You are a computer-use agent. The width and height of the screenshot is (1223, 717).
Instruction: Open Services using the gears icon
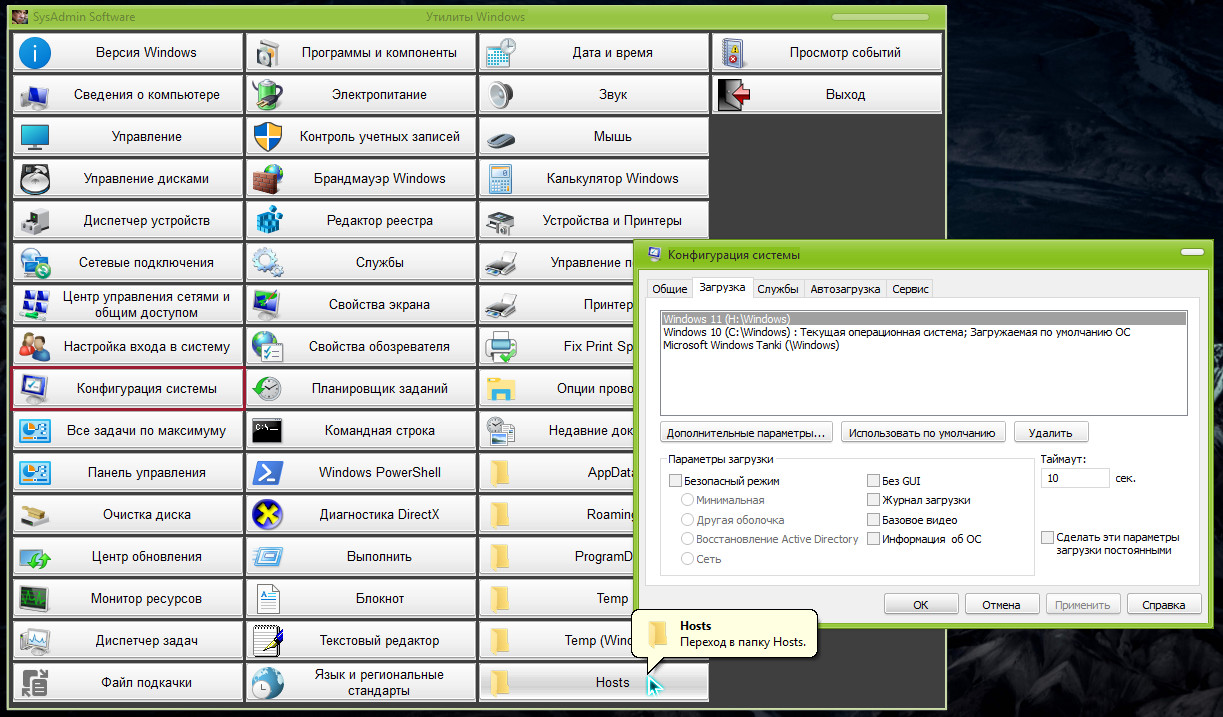pyautogui.click(x=268, y=263)
